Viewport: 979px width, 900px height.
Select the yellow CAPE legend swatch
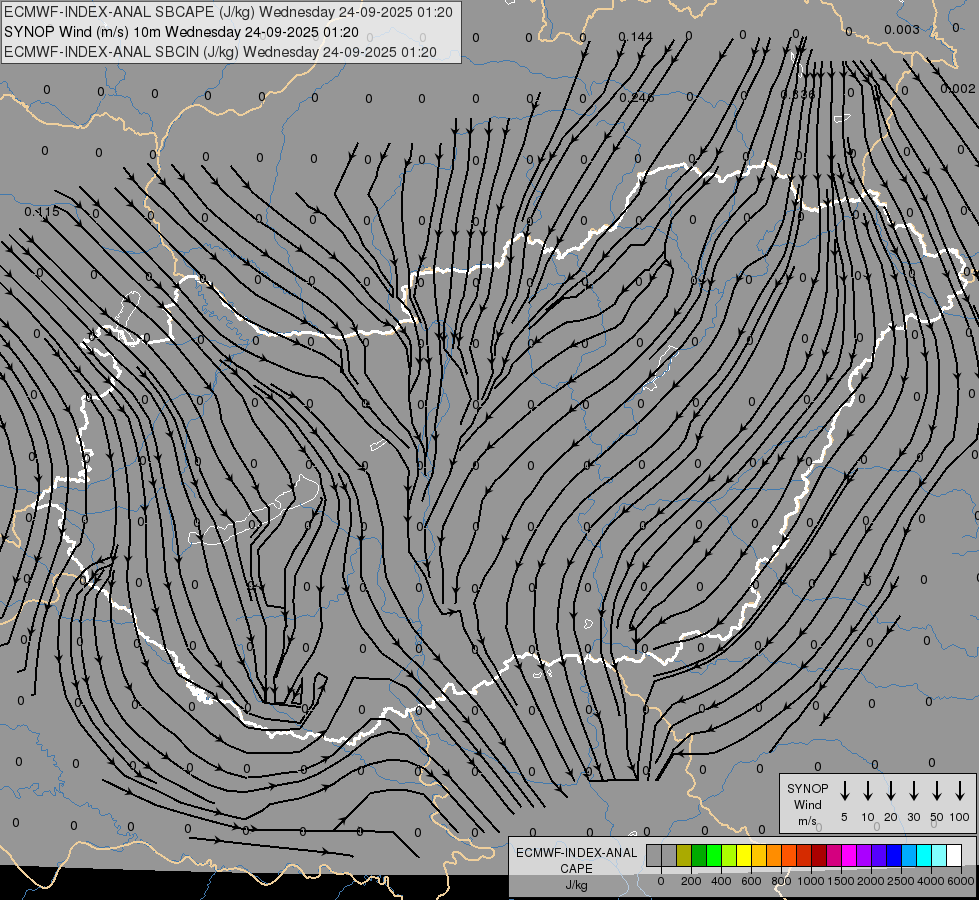744,855
